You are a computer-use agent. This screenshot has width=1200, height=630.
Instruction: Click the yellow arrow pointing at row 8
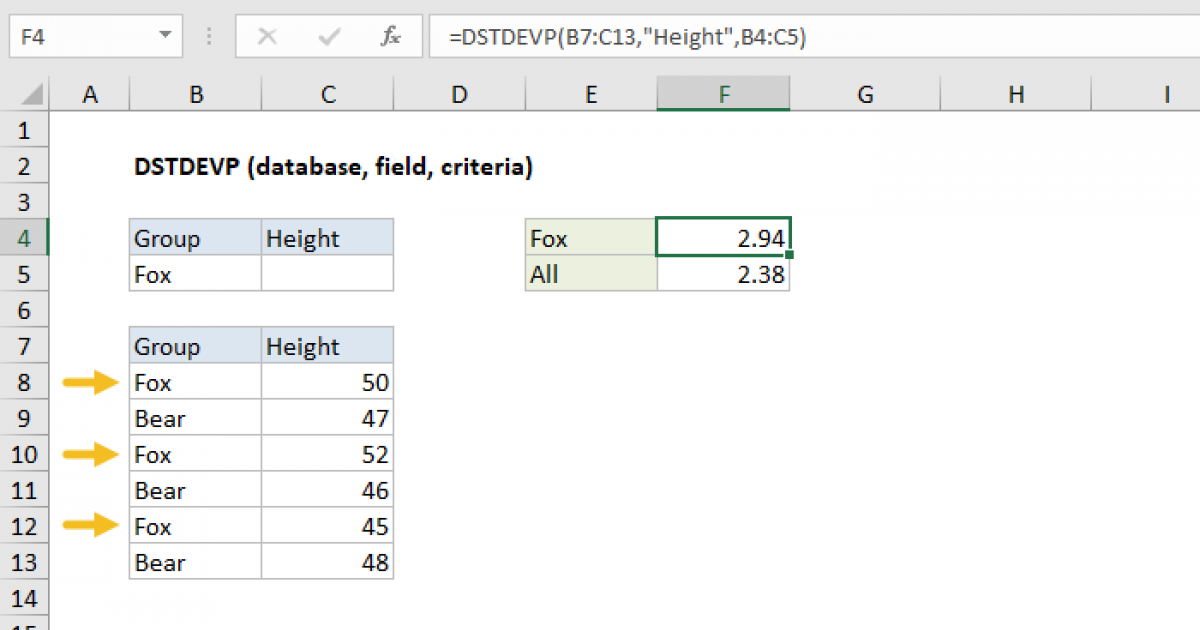click(89, 382)
